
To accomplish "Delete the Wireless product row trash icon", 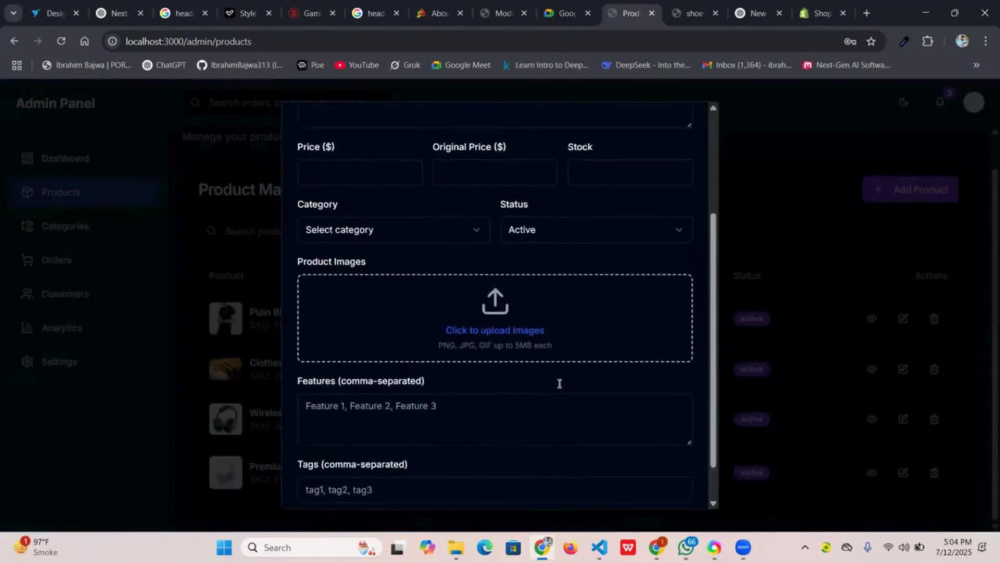I will (934, 419).
